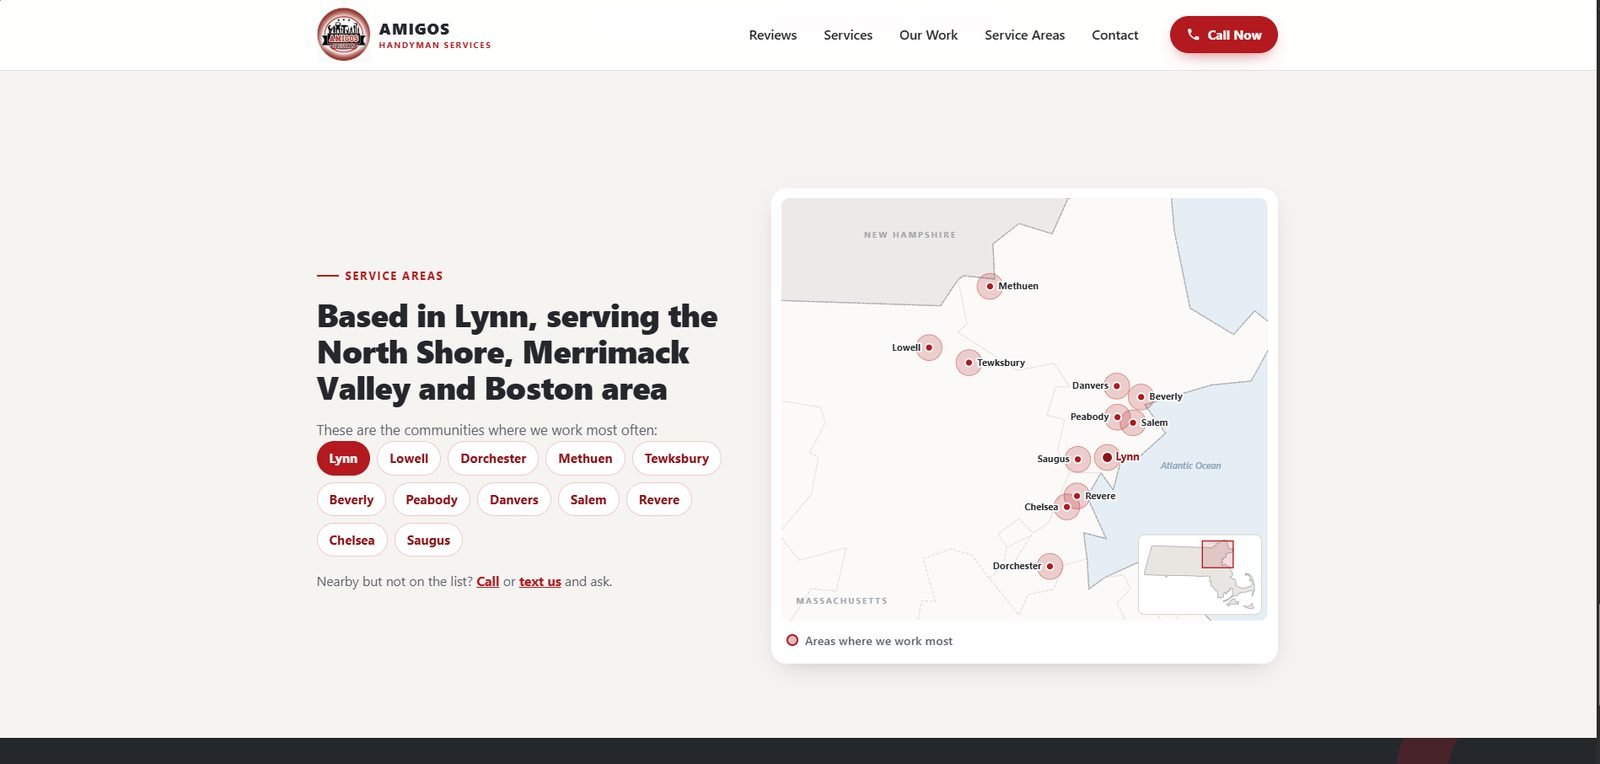Viewport: 1600px width, 764px height.
Task: Select the Chelsea community chip
Action: click(x=352, y=540)
